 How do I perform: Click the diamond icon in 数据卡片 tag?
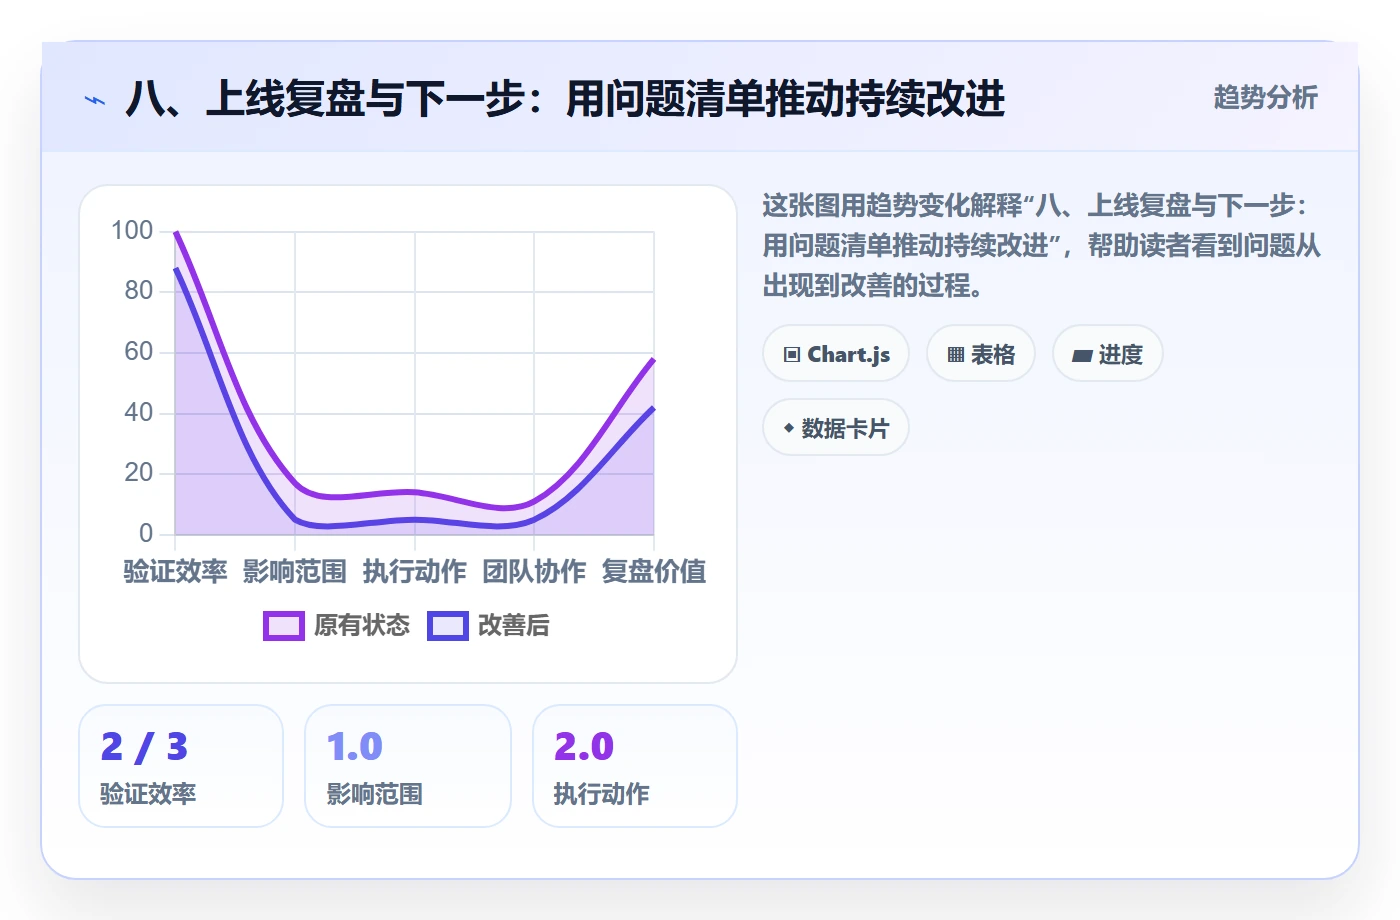(789, 429)
